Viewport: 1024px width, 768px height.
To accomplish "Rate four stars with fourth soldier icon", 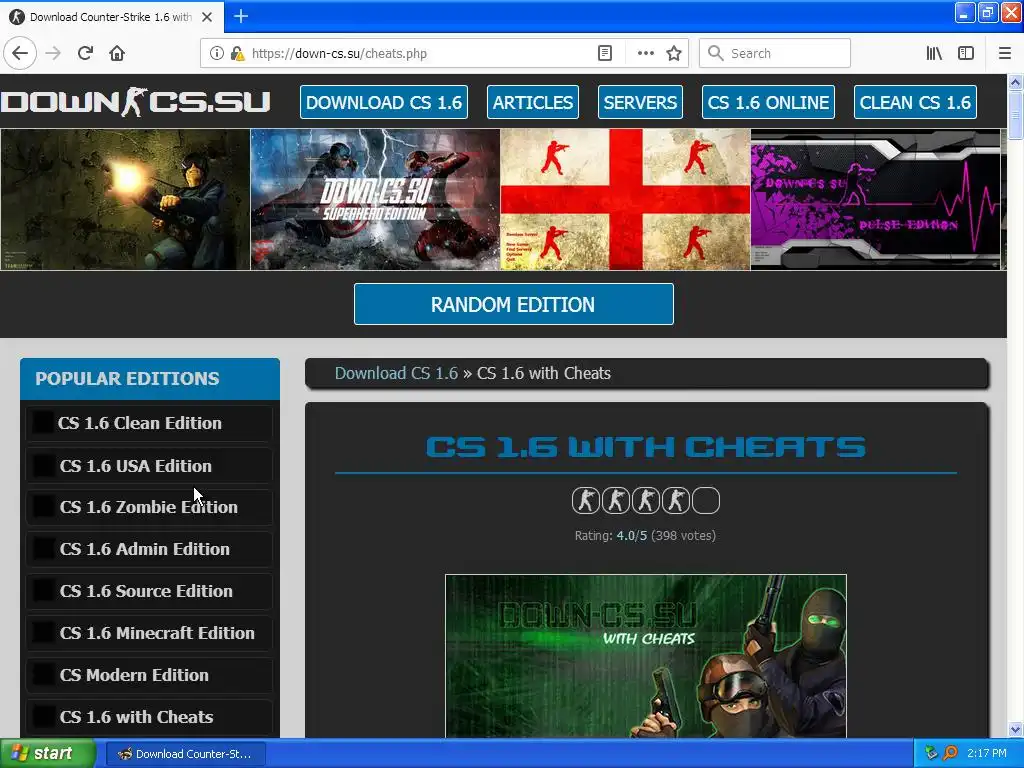I will point(675,501).
